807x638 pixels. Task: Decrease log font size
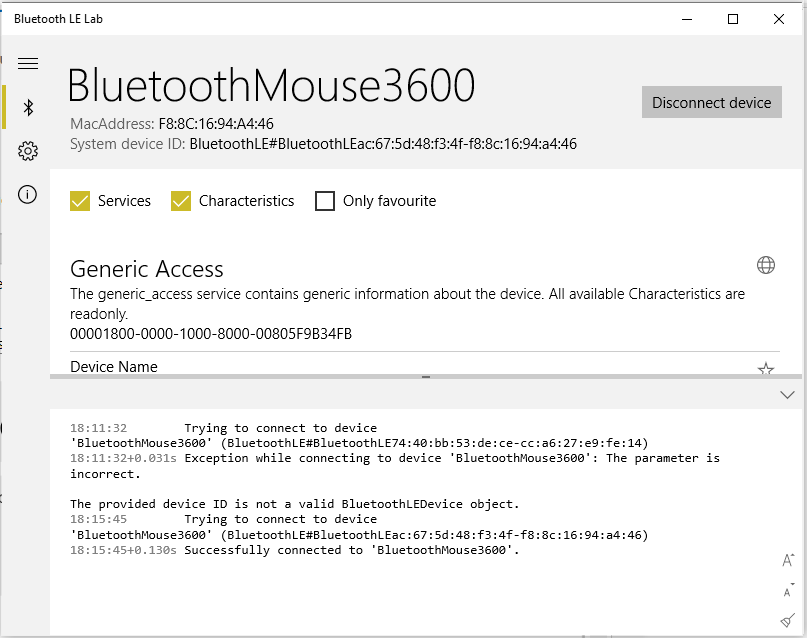[x=788, y=591]
